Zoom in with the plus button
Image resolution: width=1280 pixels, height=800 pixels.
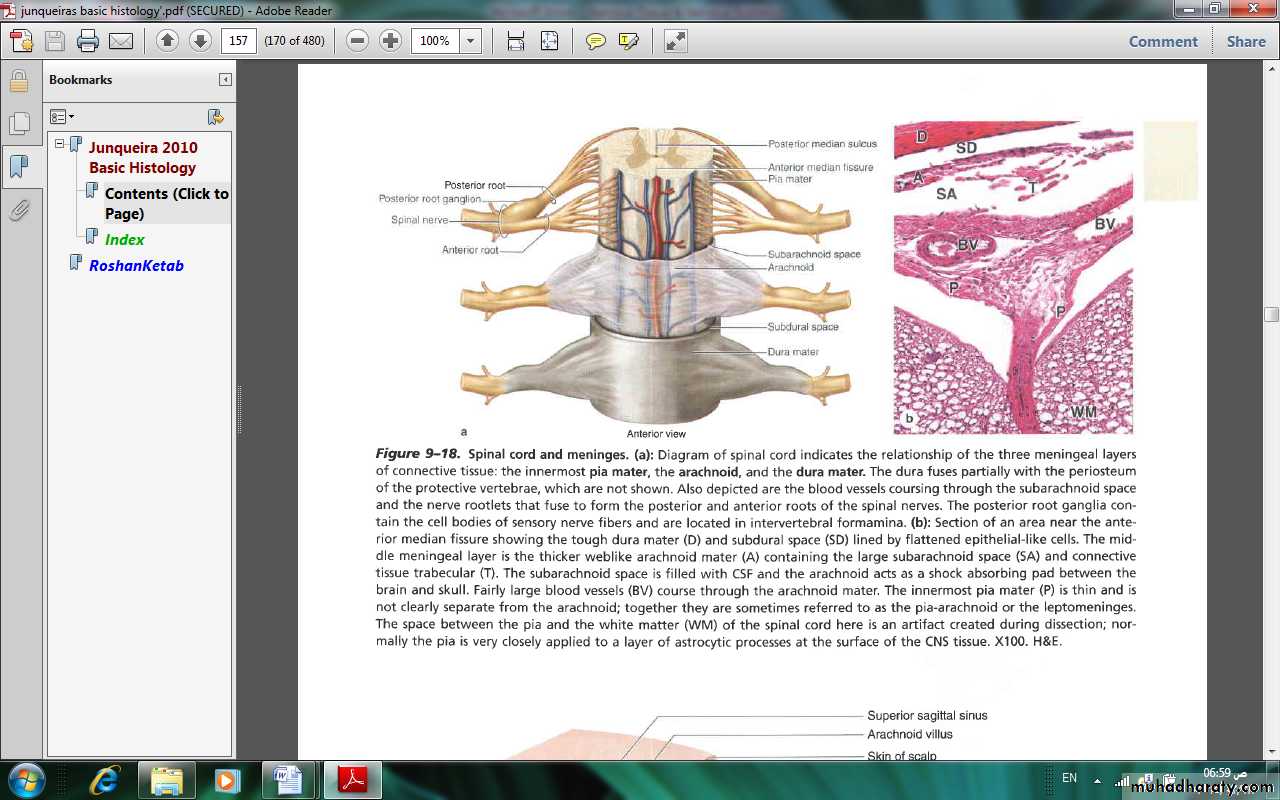391,41
